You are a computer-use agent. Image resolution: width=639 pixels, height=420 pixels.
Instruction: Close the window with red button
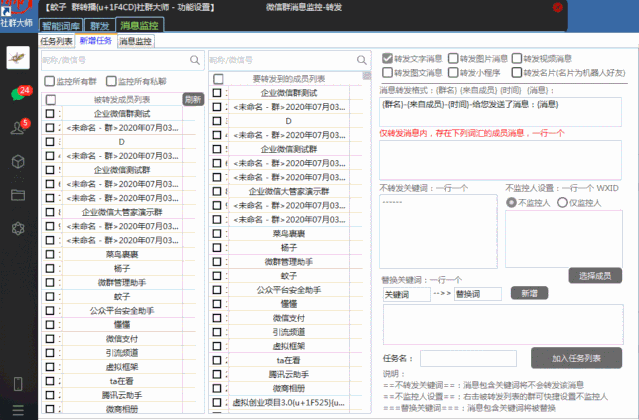tap(557, 7)
